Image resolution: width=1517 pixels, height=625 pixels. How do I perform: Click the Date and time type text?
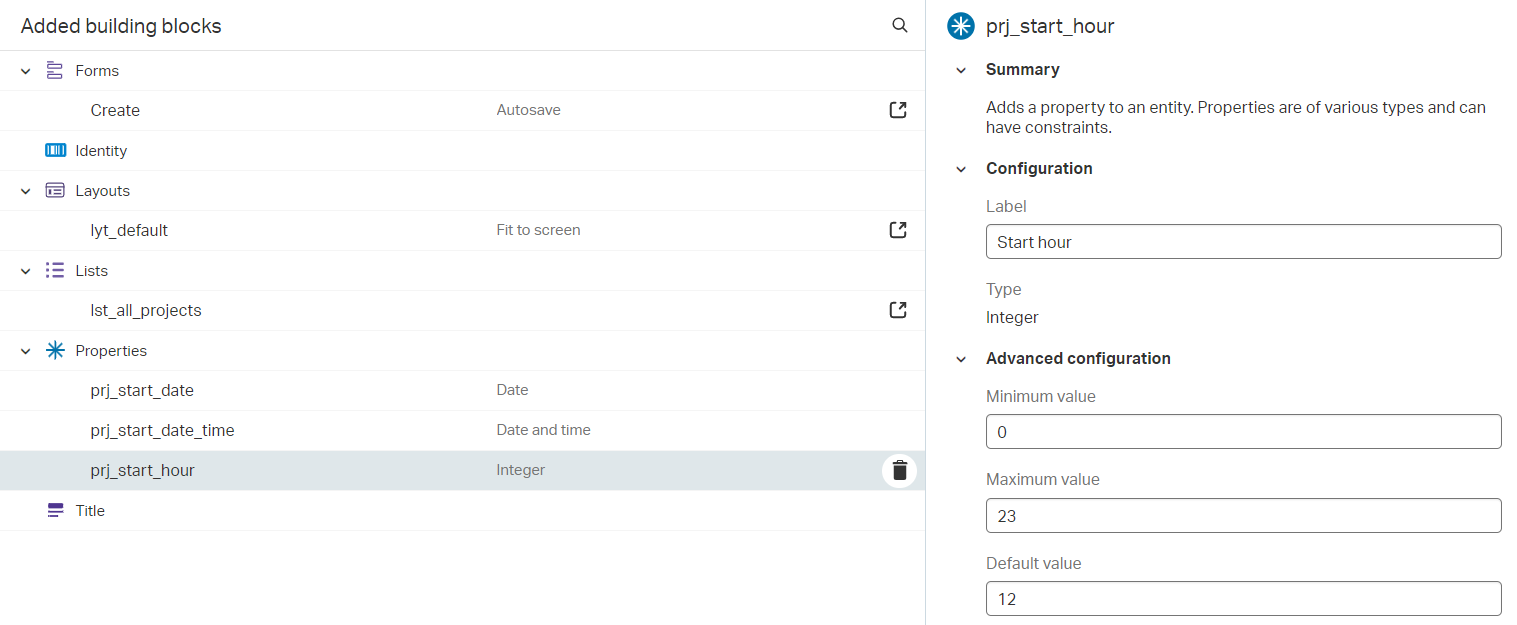coord(544,430)
